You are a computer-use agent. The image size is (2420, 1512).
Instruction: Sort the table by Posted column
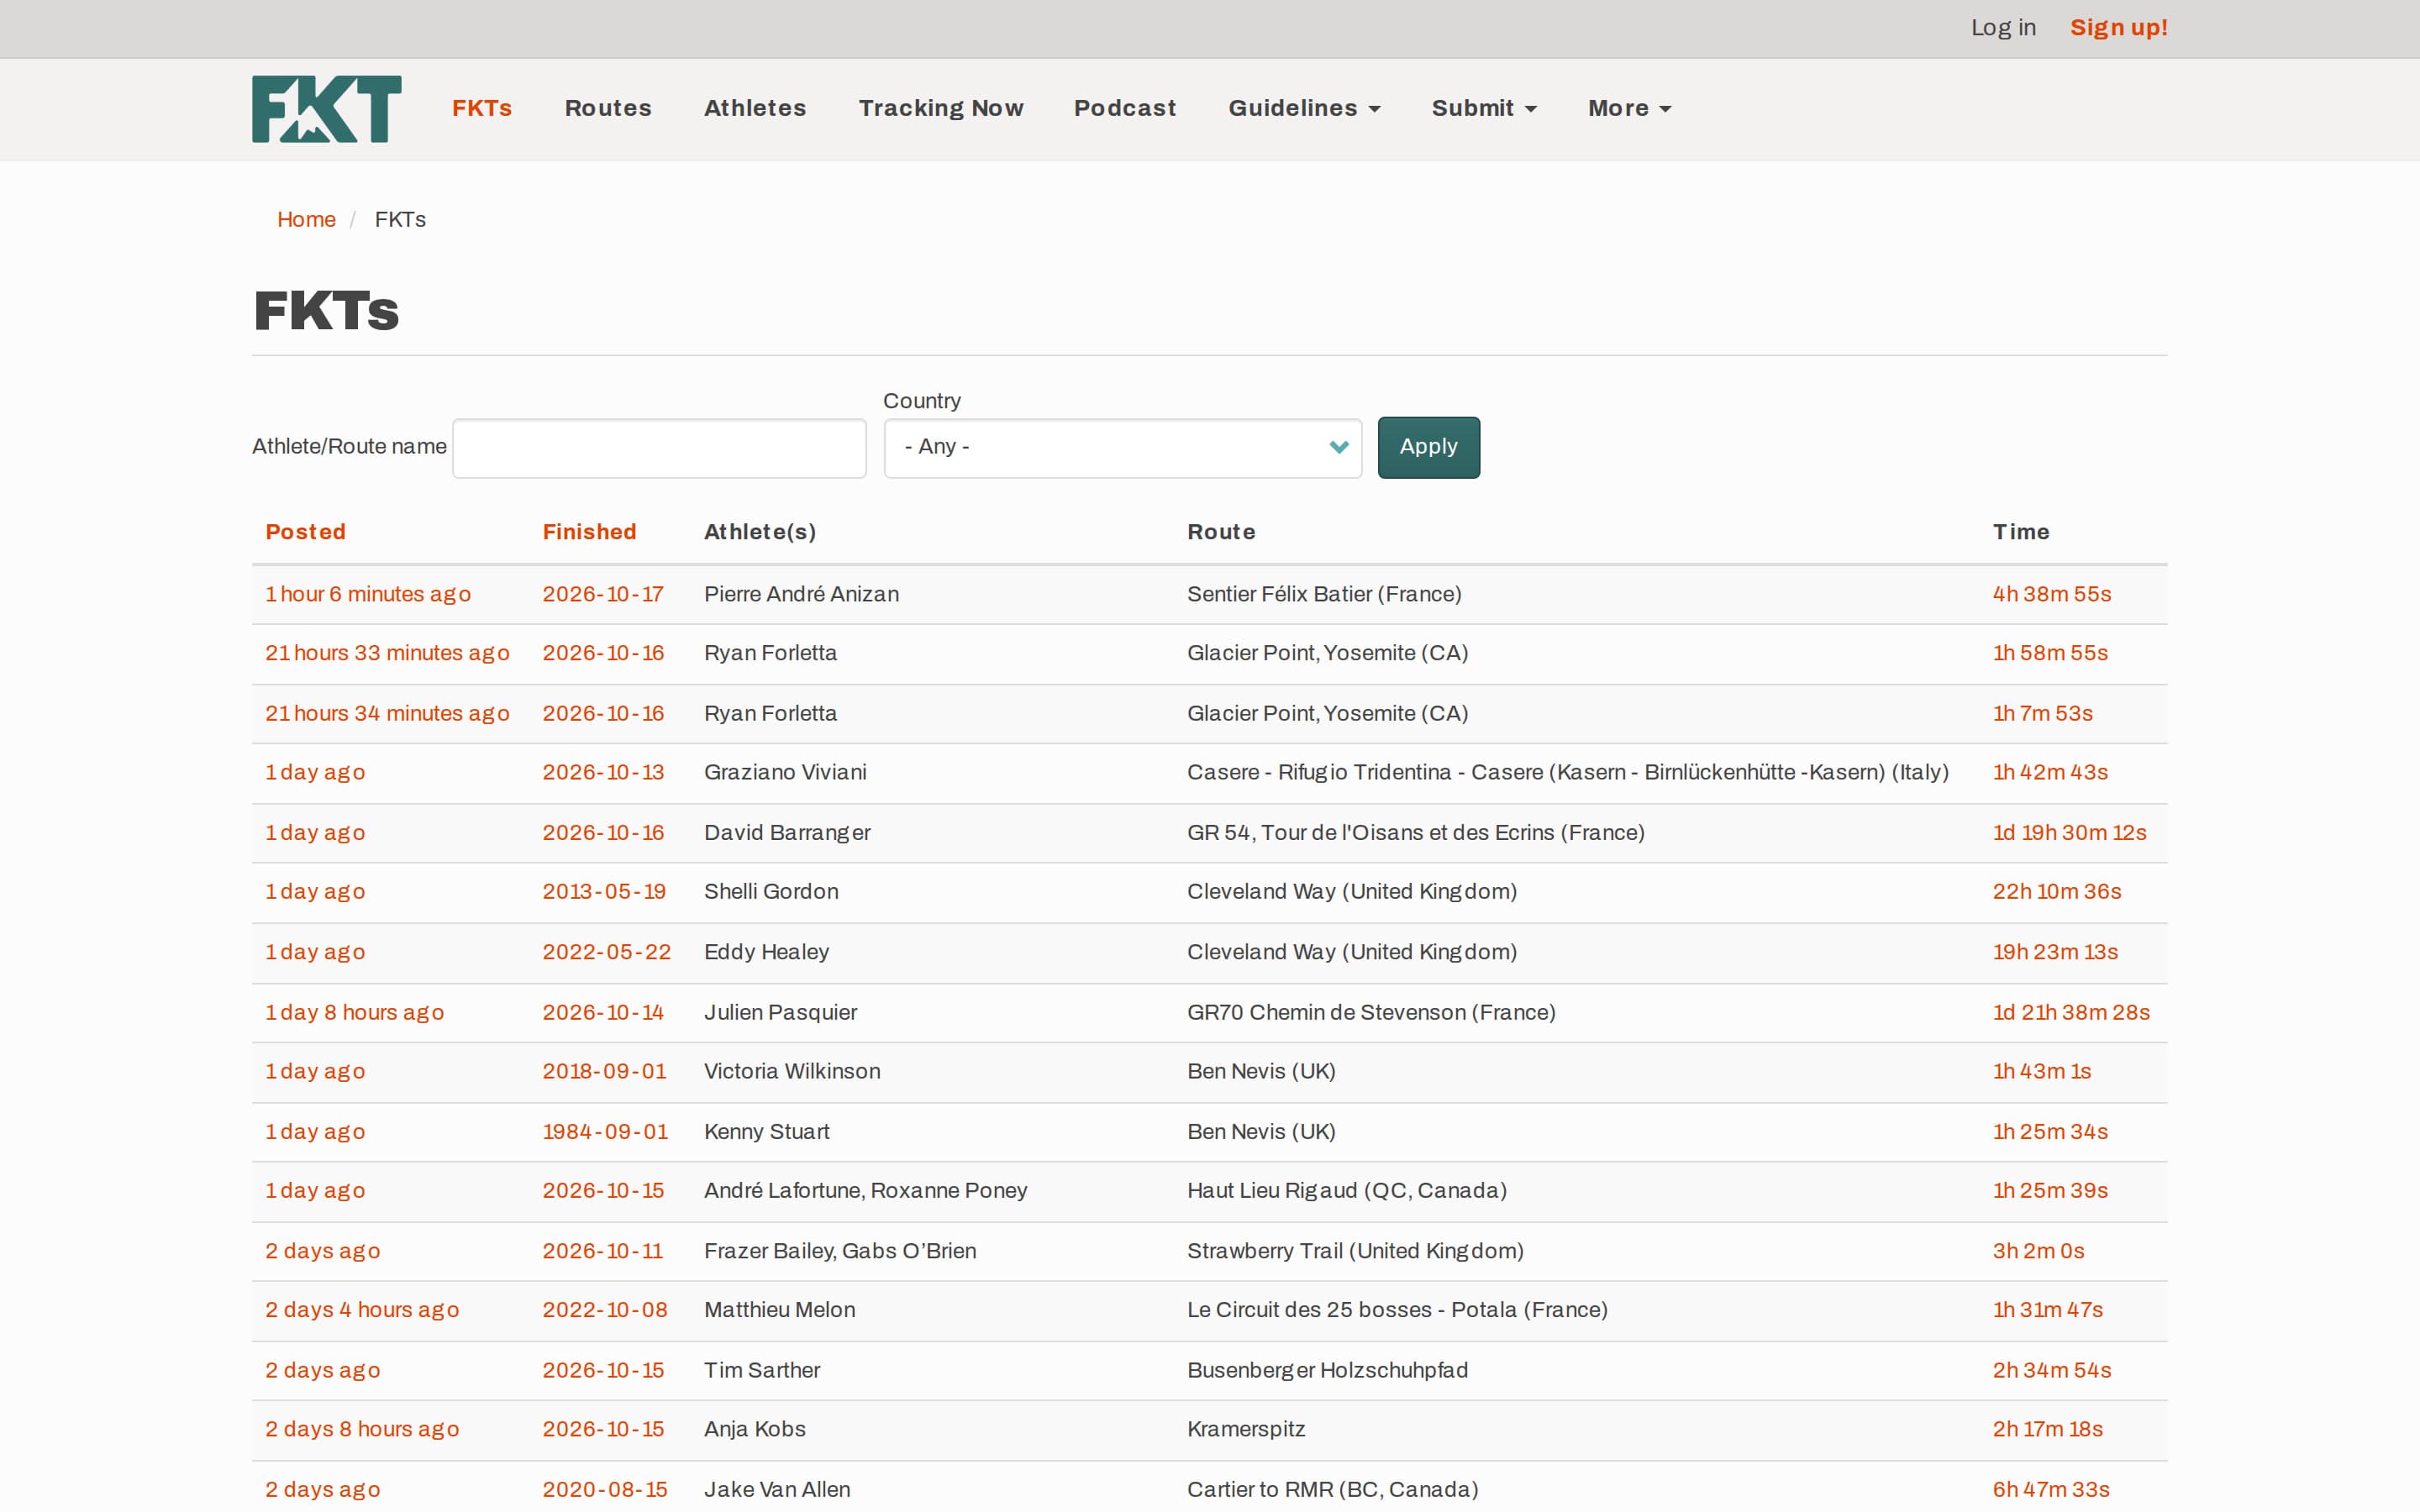pyautogui.click(x=305, y=532)
